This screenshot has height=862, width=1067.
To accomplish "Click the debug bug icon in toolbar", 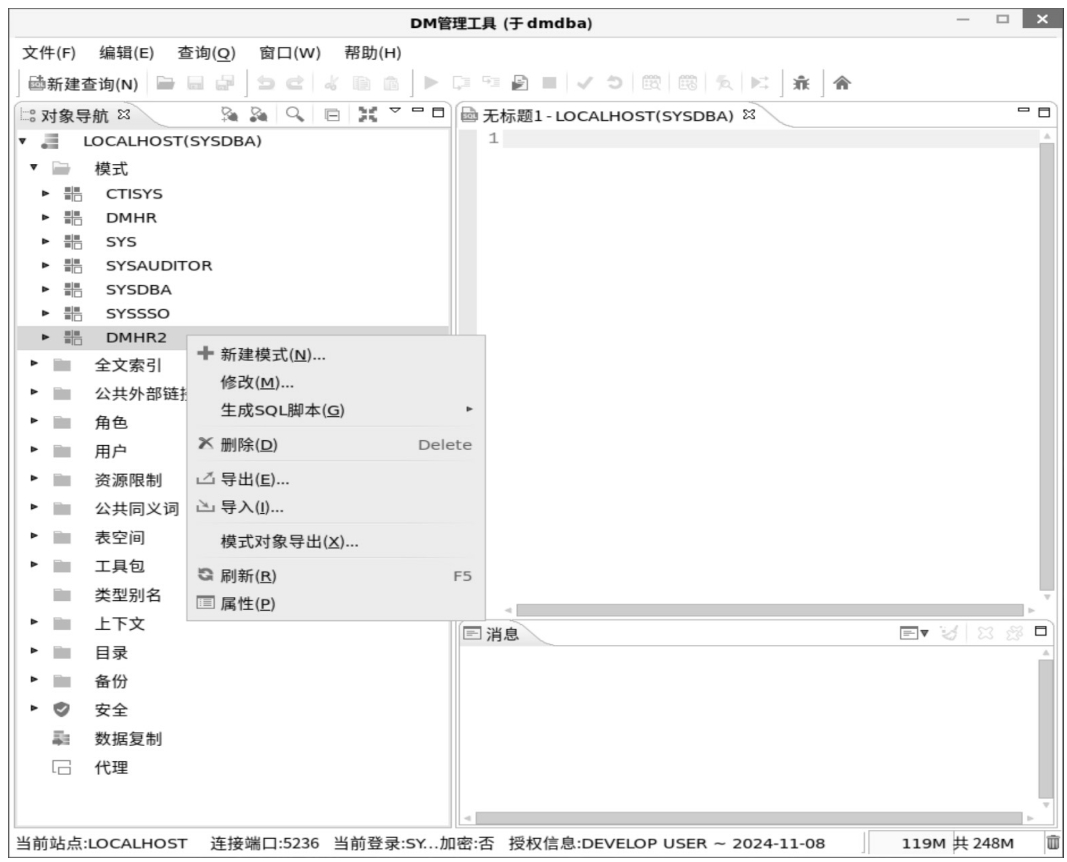I will coord(801,84).
